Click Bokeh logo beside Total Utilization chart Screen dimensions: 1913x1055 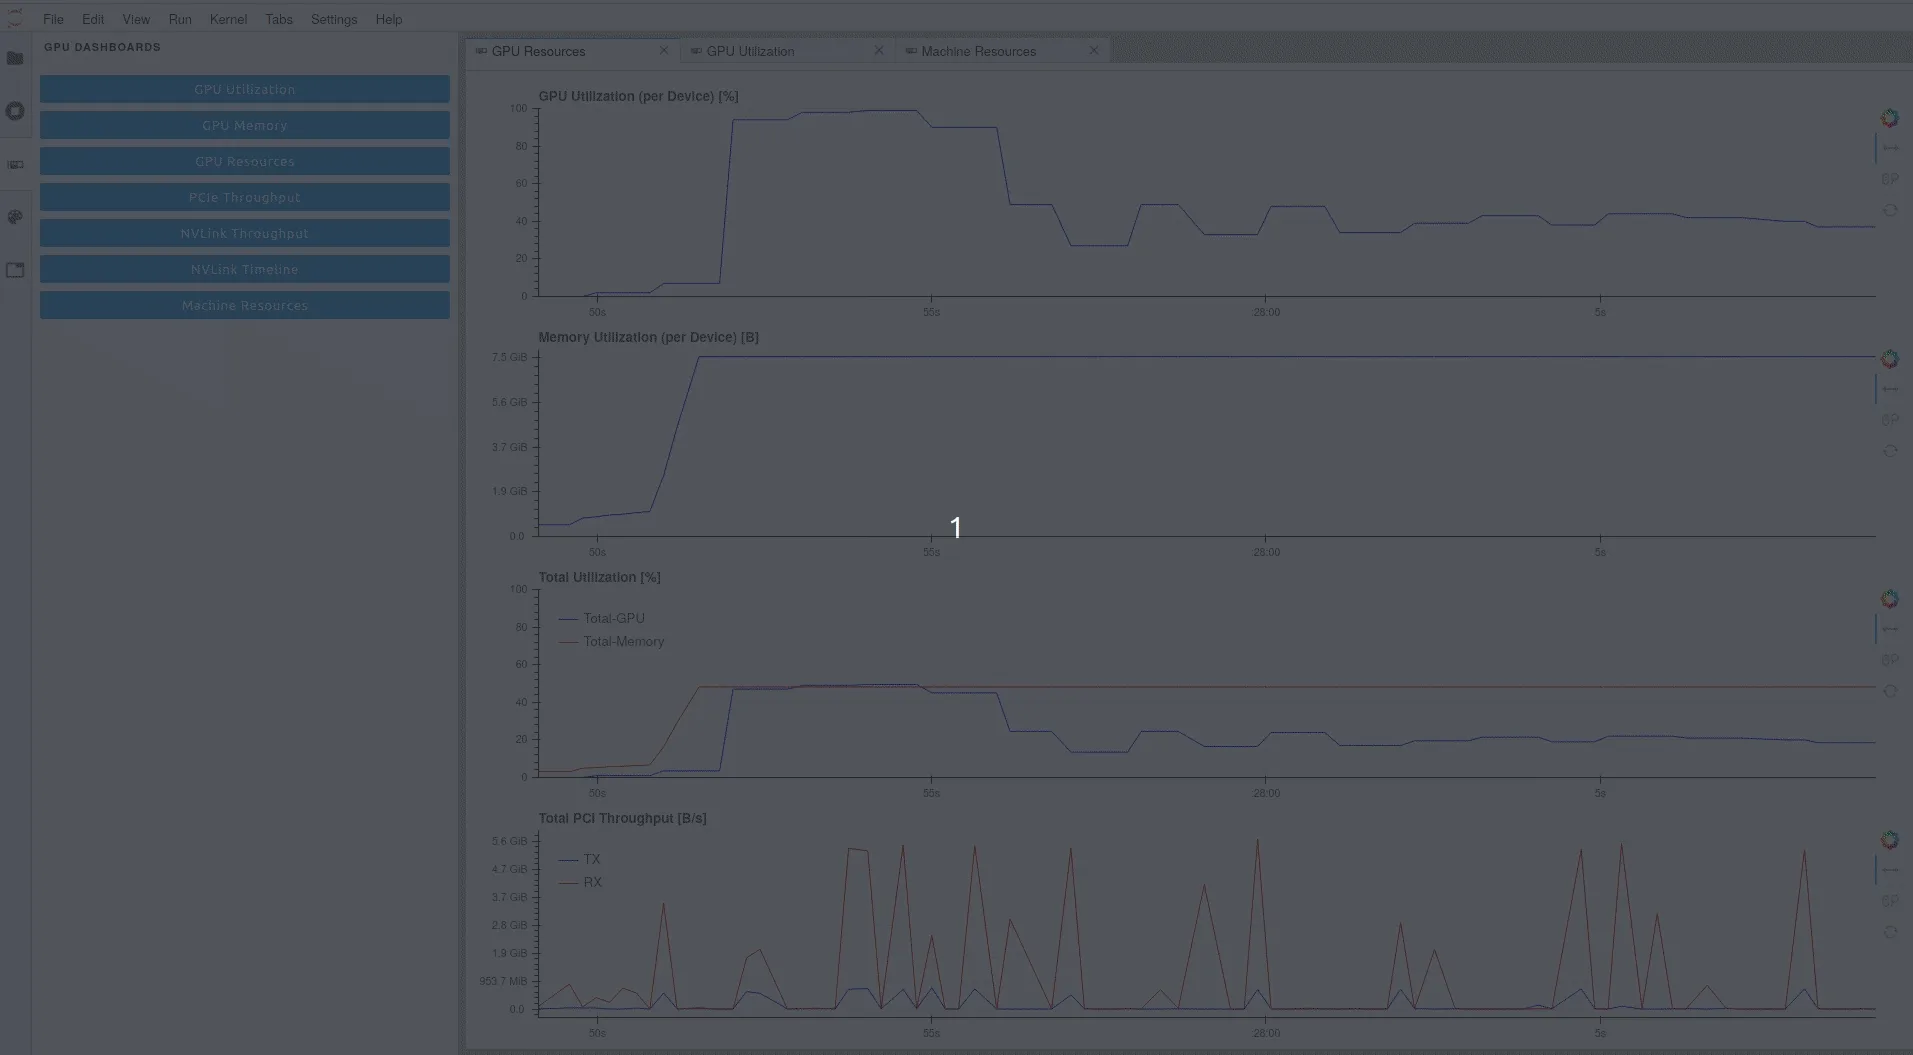pos(1889,598)
